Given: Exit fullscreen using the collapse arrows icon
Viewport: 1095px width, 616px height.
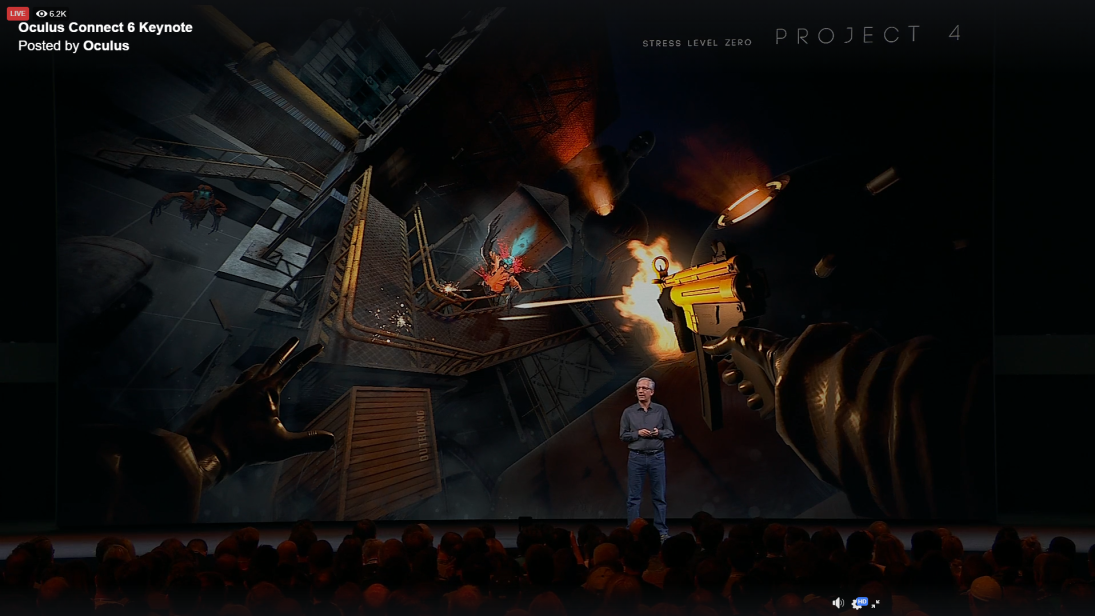Looking at the screenshot, I should tap(876, 603).
